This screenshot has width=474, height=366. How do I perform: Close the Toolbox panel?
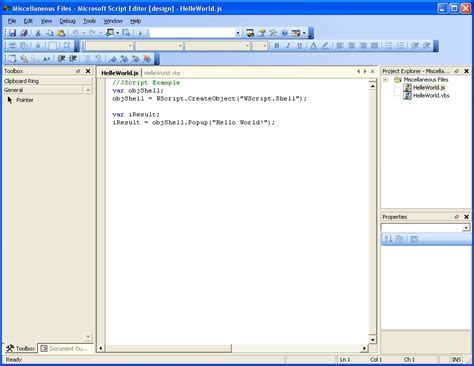[88, 71]
